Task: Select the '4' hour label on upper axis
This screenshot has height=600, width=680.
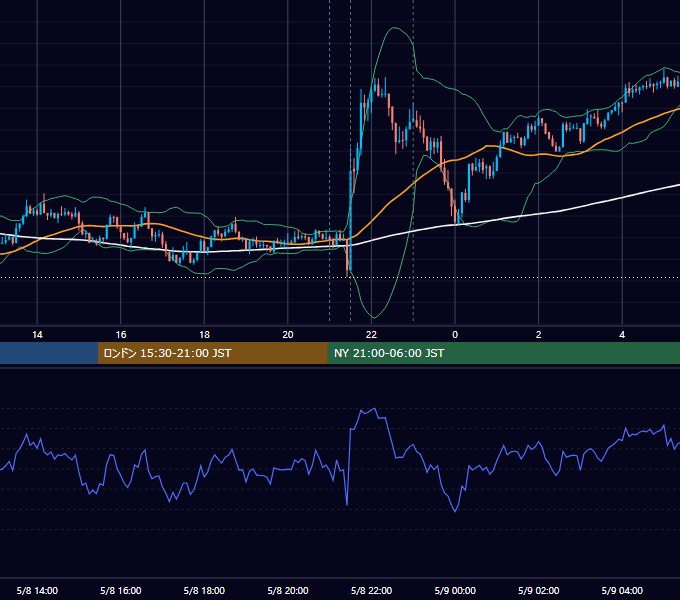Action: point(622,335)
